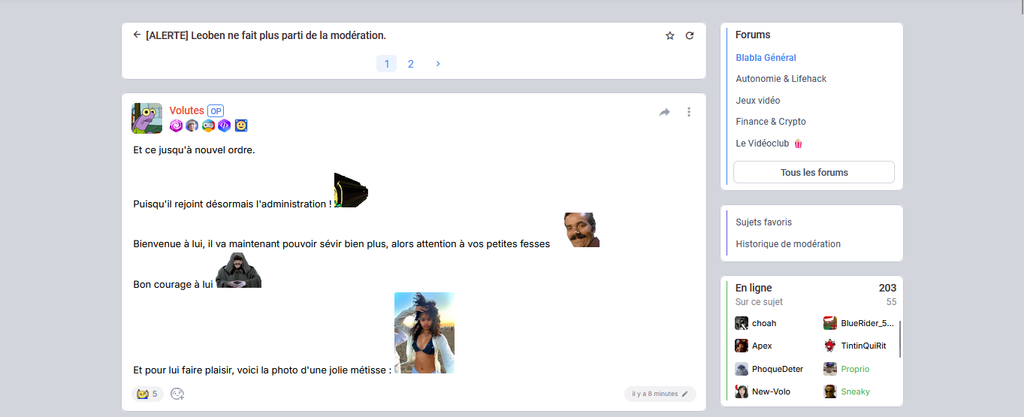Open the Blabla Général forum

pyautogui.click(x=766, y=57)
